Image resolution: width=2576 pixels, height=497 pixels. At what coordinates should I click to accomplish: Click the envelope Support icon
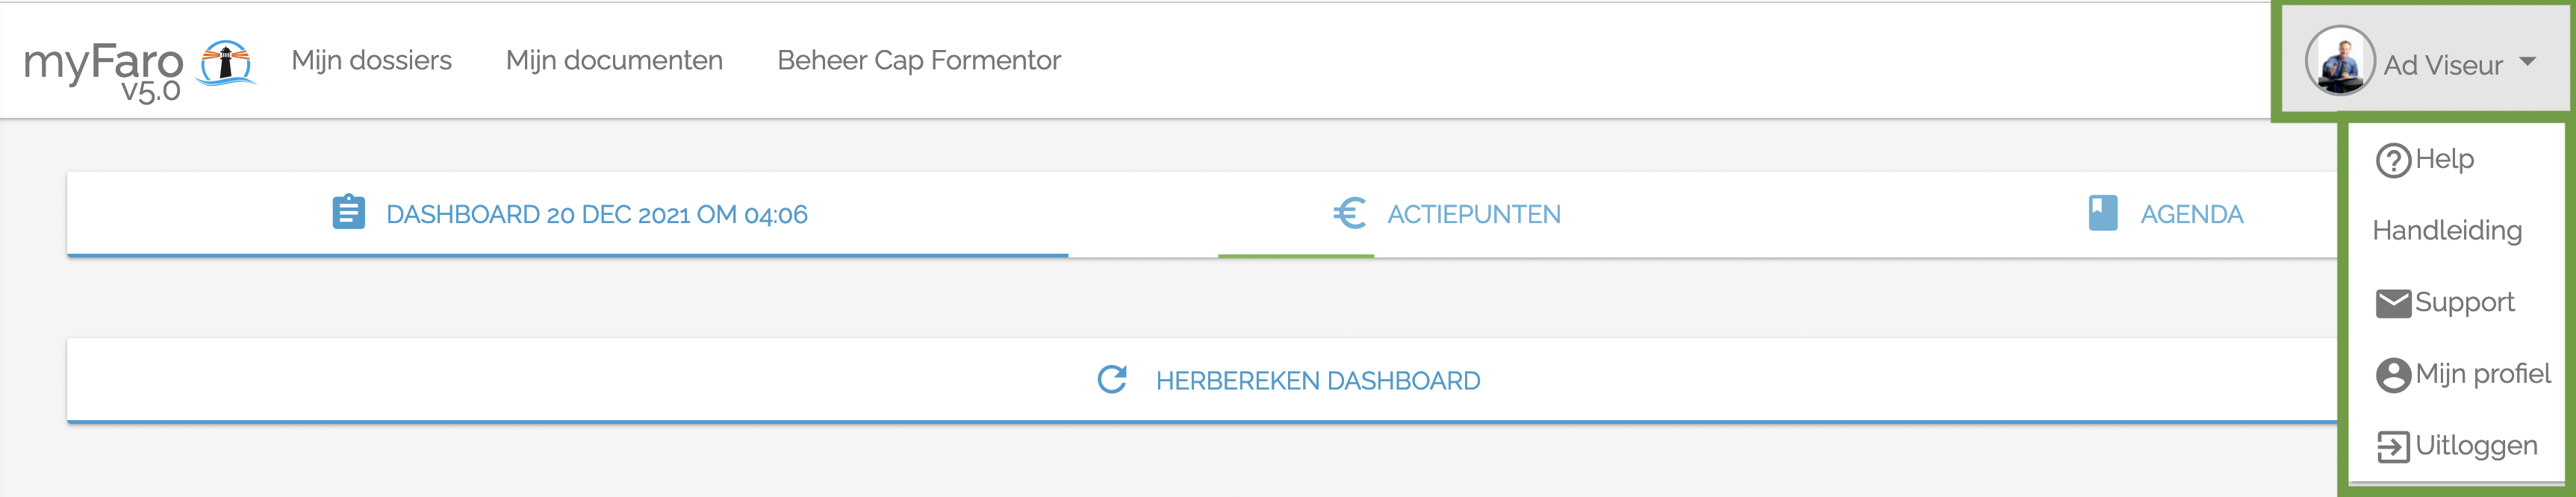click(x=2394, y=303)
